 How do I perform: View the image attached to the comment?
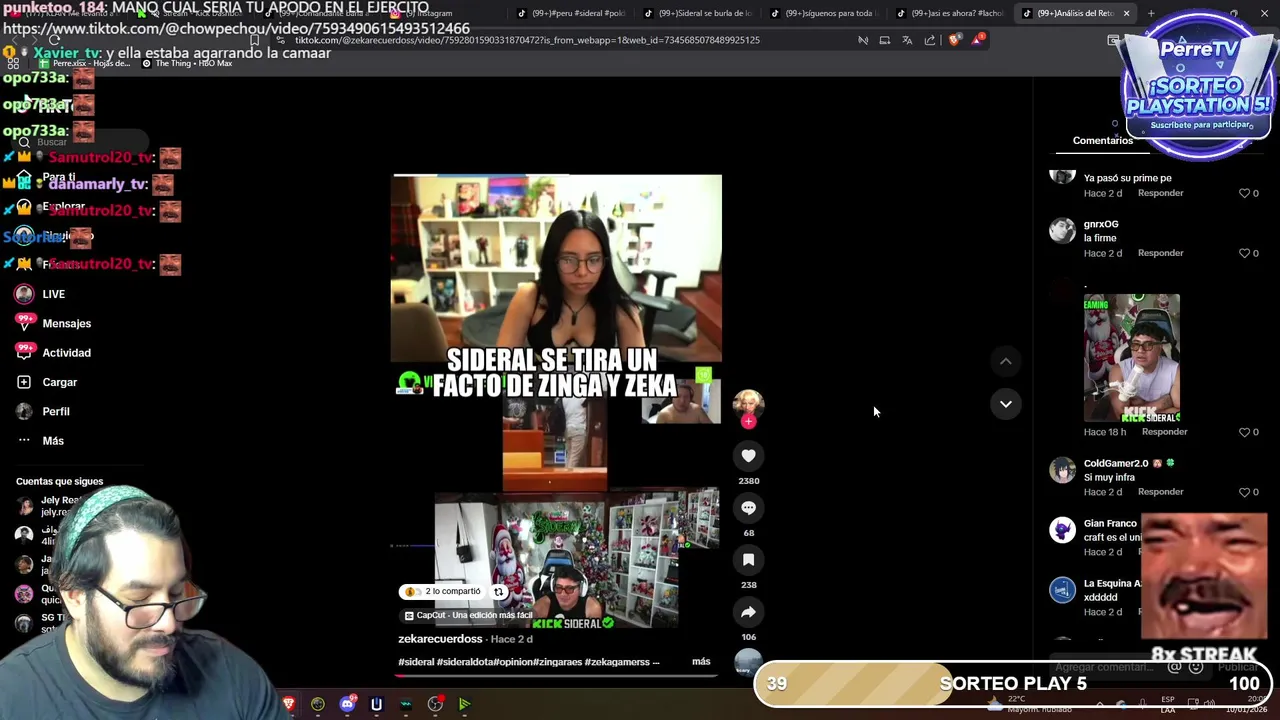pos(1132,358)
